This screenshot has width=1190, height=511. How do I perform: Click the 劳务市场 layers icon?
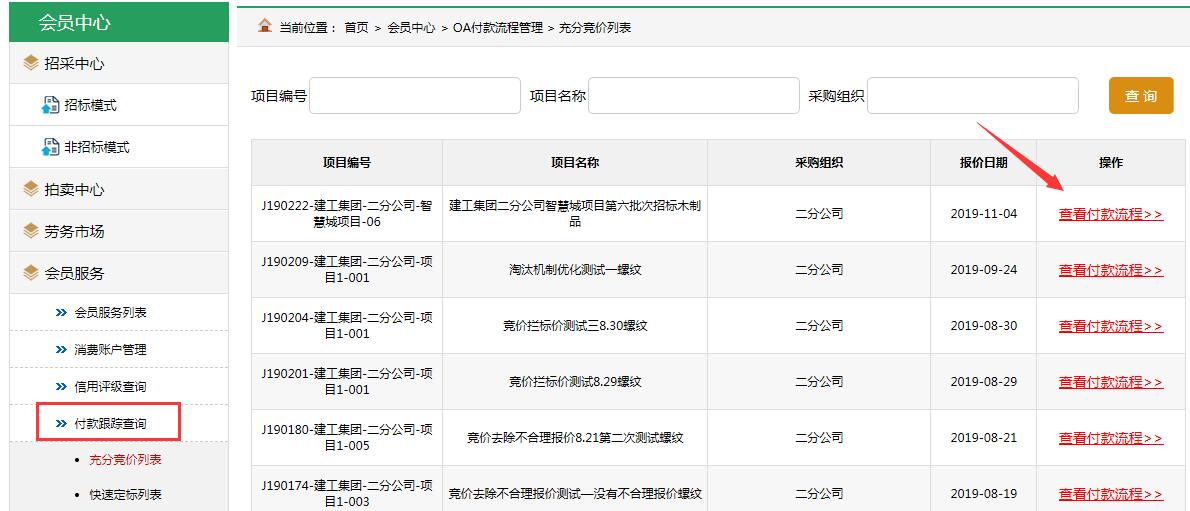pyautogui.click(x=30, y=231)
